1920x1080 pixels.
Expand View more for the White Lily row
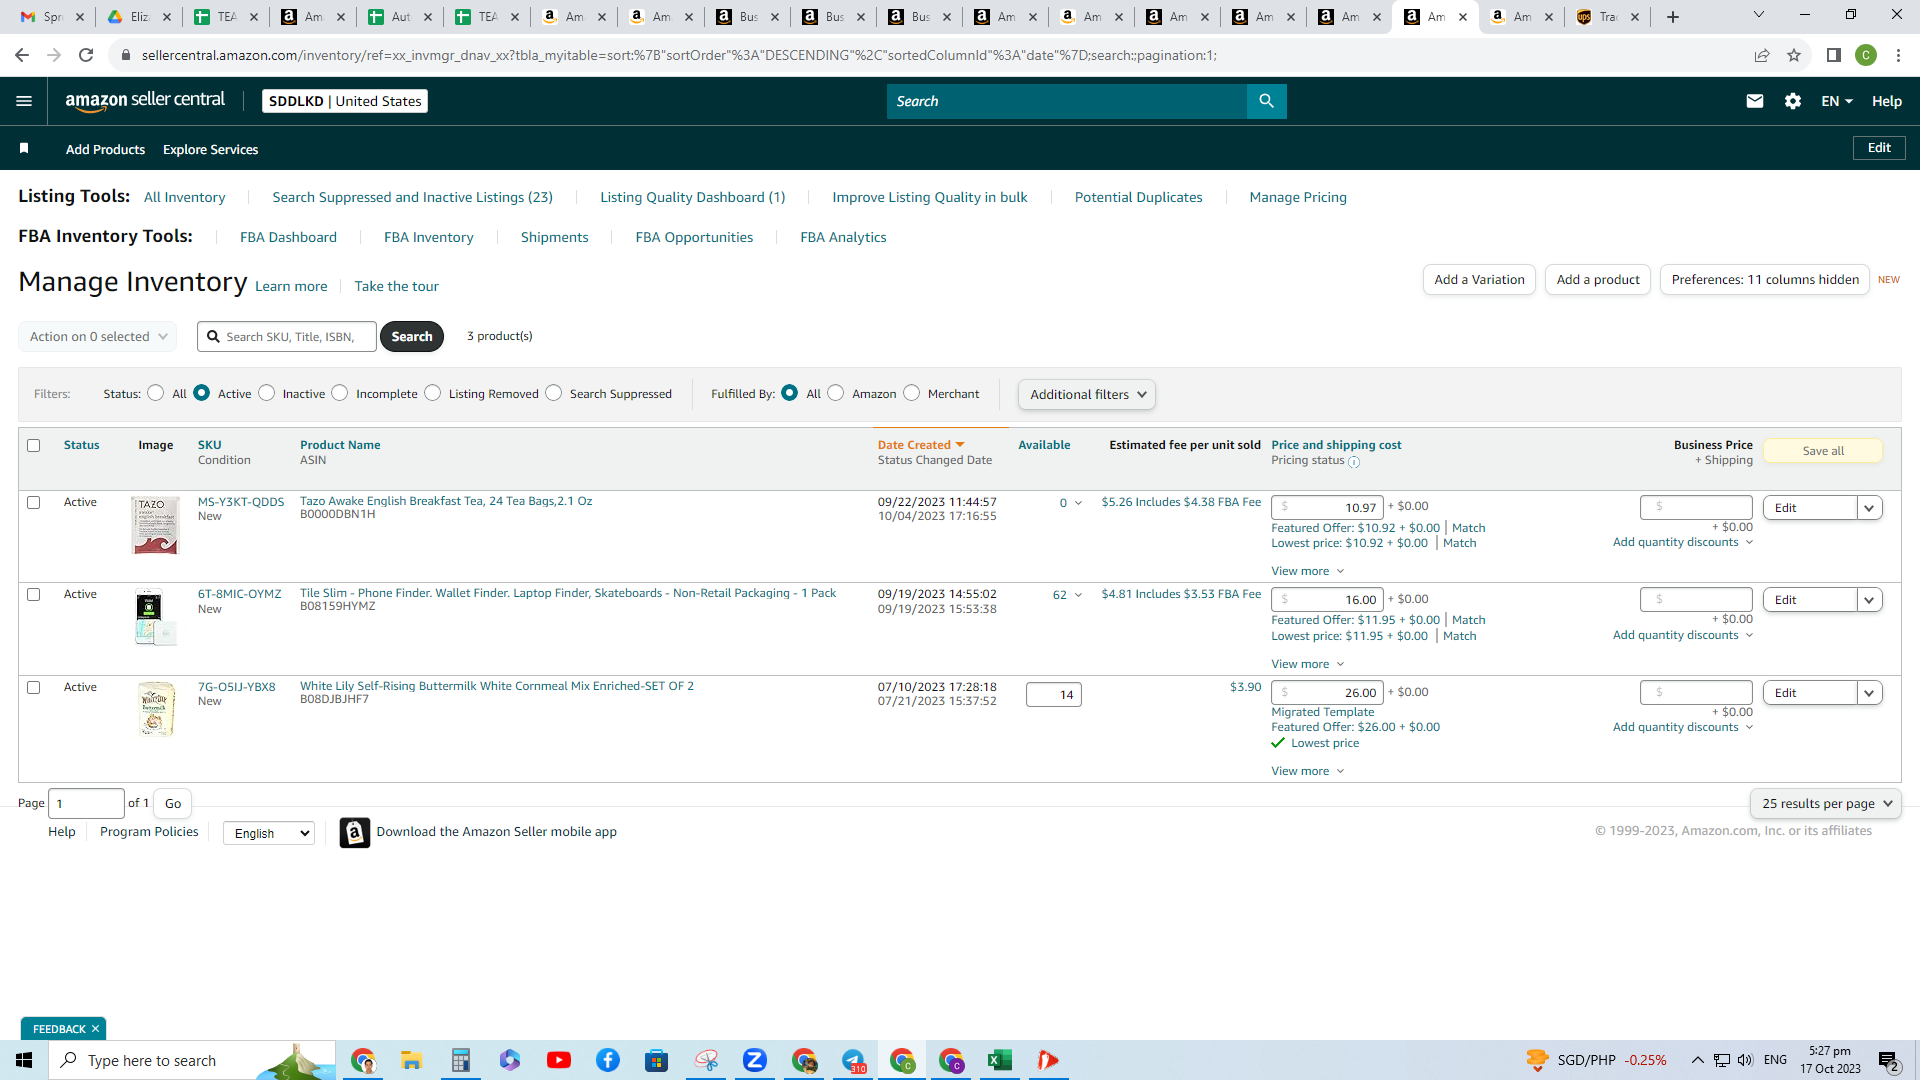click(x=1308, y=771)
